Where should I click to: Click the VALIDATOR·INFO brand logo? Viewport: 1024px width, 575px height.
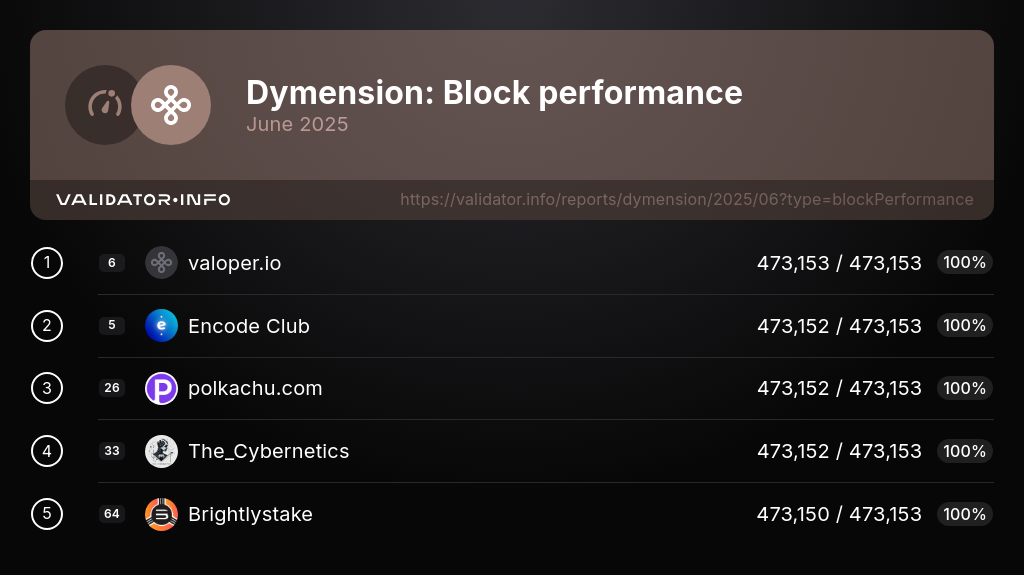click(143, 200)
